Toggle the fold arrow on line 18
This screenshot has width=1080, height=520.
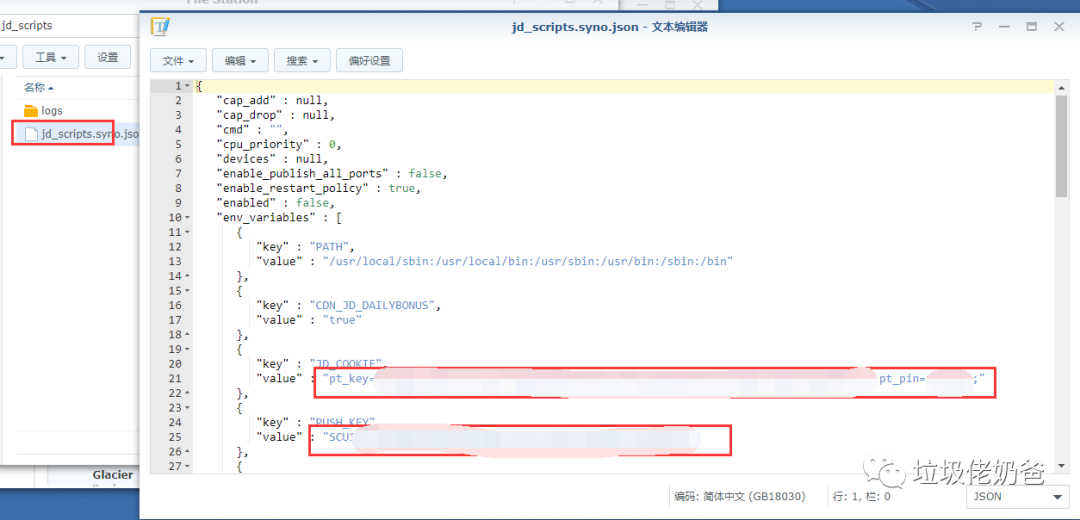click(187, 335)
